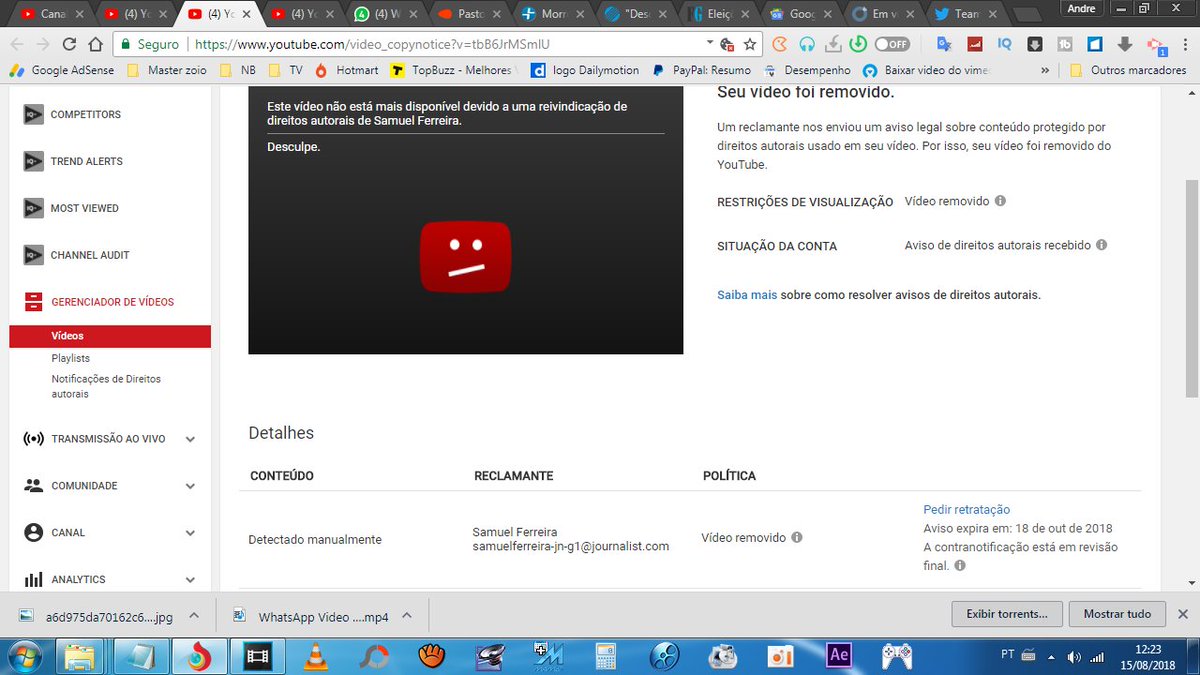Click the Mostrar tudo button

[1117, 614]
